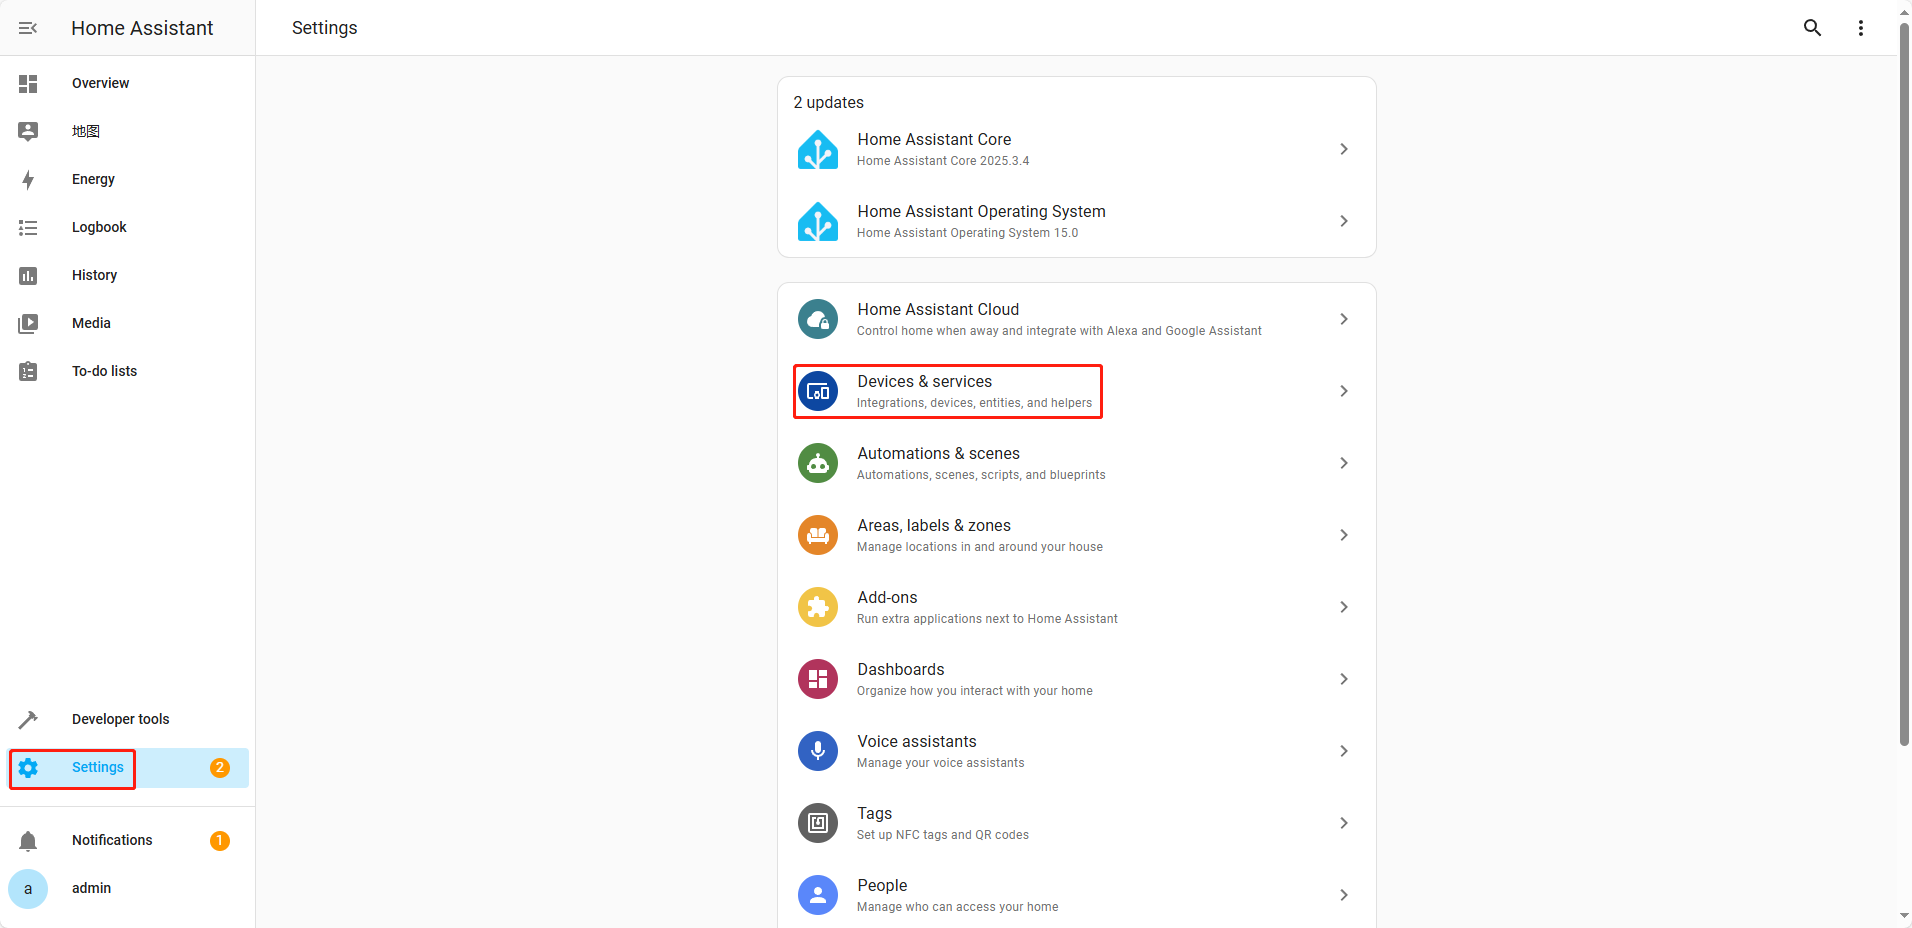Click the To-do lists clipboard icon

tap(28, 371)
